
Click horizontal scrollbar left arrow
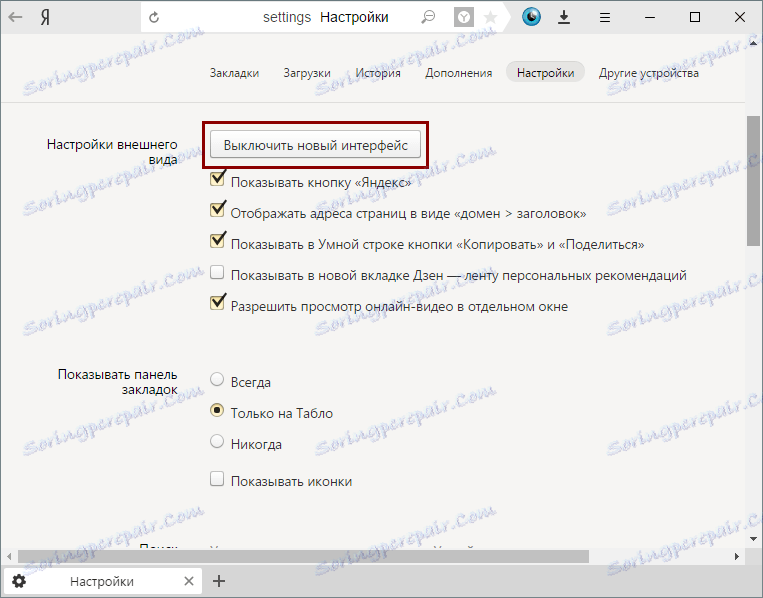pyautogui.click(x=9, y=556)
